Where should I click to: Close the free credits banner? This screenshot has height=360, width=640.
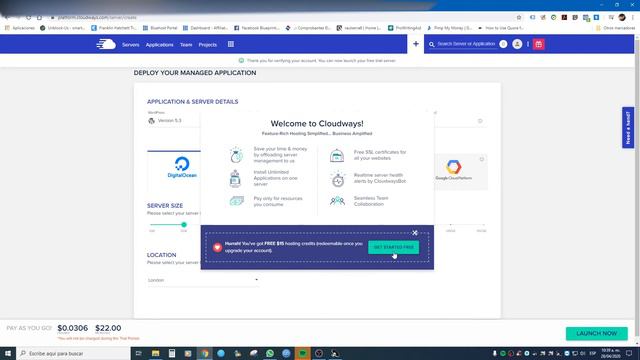click(x=415, y=233)
